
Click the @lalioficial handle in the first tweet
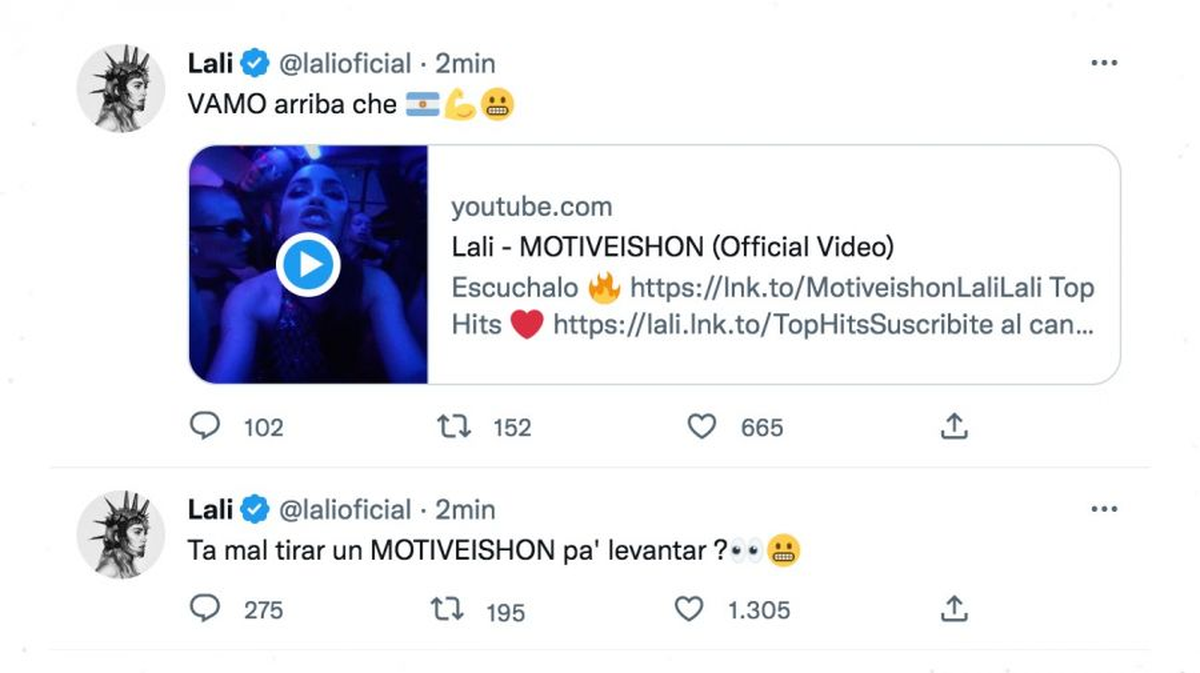click(344, 64)
